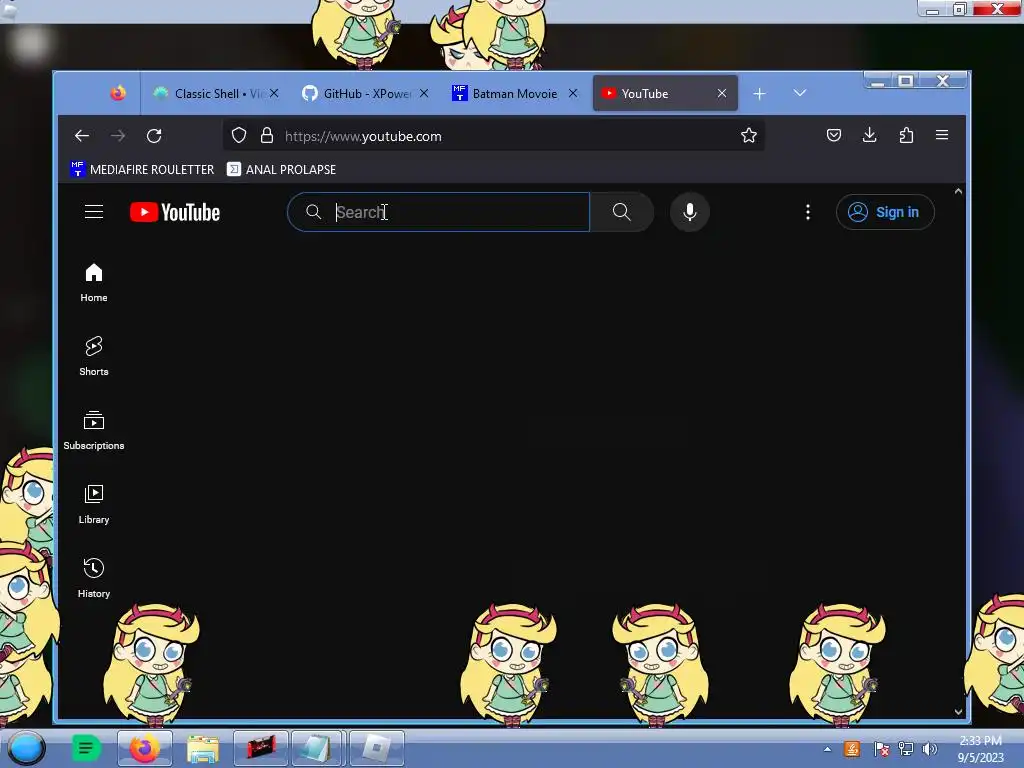Save page to Pocket icon
This screenshot has height=768, width=1024.
pyautogui.click(x=833, y=135)
